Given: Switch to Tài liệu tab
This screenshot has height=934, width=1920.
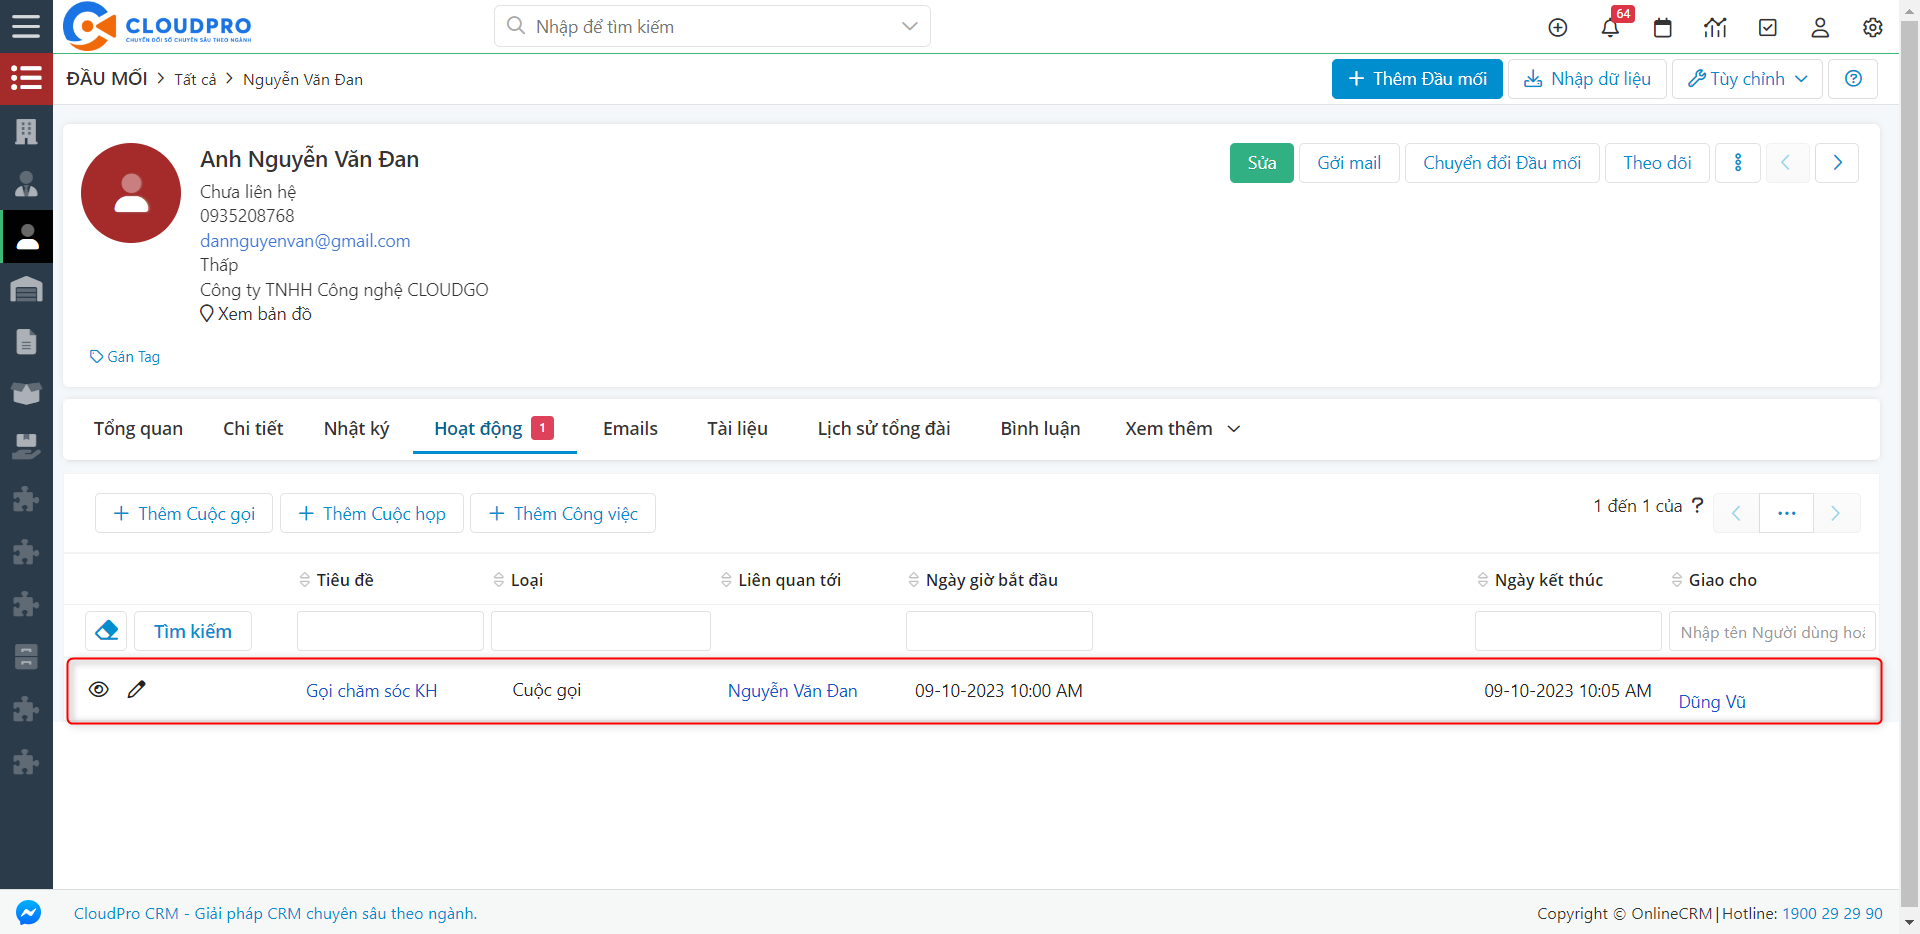Looking at the screenshot, I should (737, 429).
